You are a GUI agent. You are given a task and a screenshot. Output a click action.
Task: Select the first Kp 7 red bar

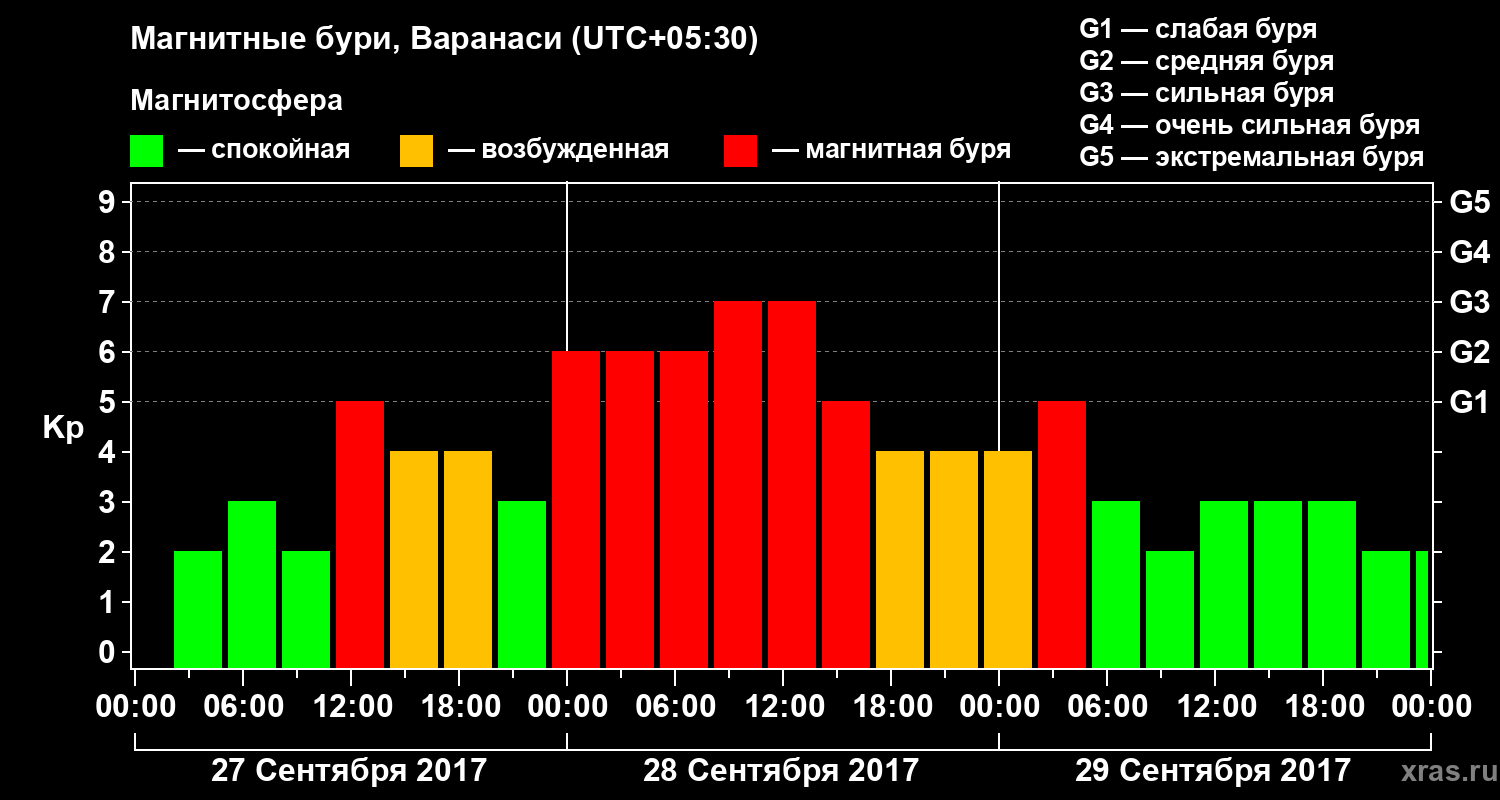pyautogui.click(x=738, y=484)
